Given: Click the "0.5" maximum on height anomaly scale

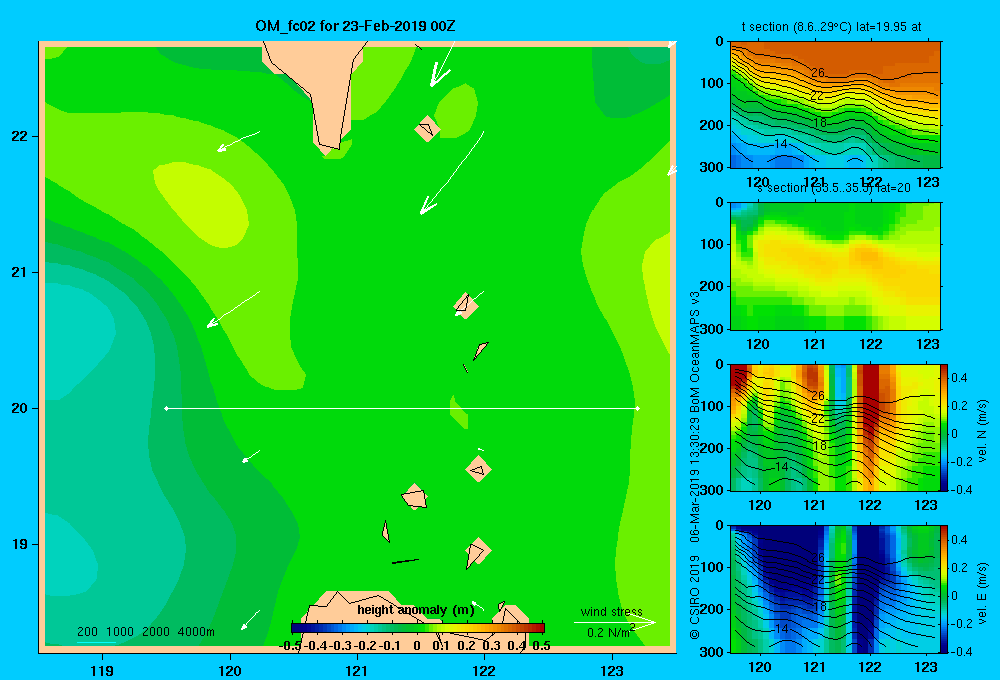Looking at the screenshot, I should point(541,646).
